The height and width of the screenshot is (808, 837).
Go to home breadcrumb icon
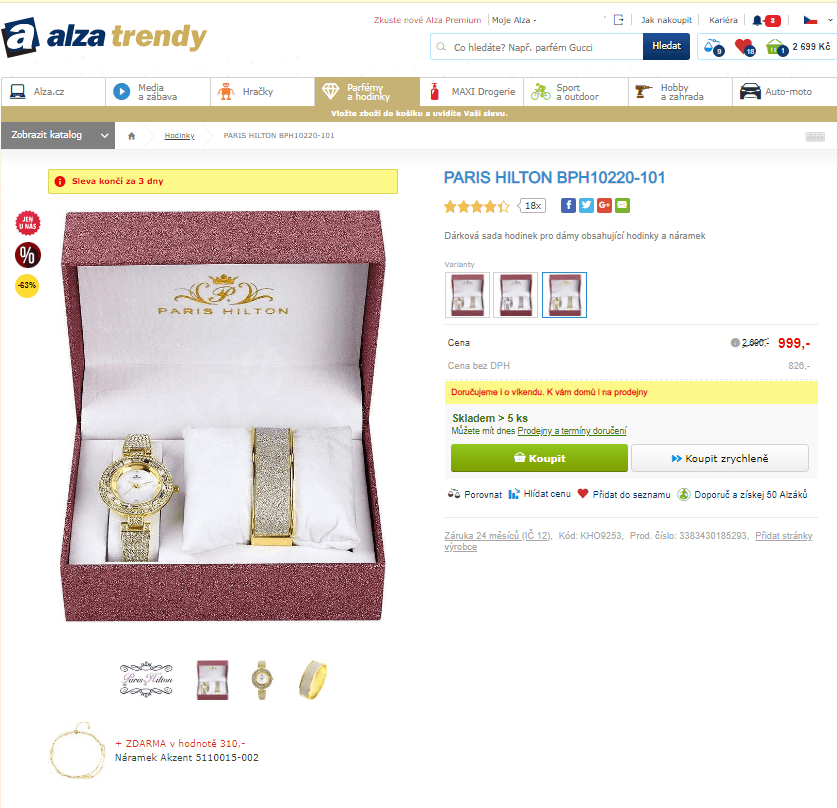(132, 136)
